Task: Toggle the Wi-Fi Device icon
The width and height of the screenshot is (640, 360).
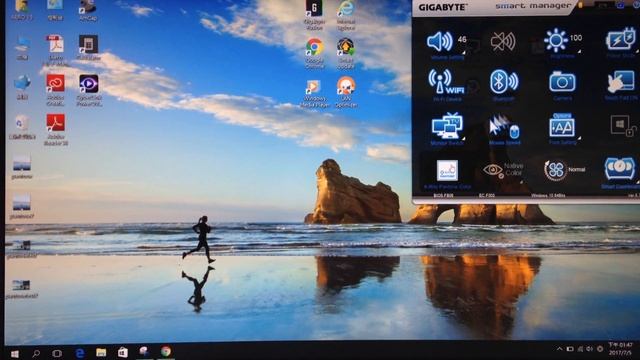Action: point(447,82)
